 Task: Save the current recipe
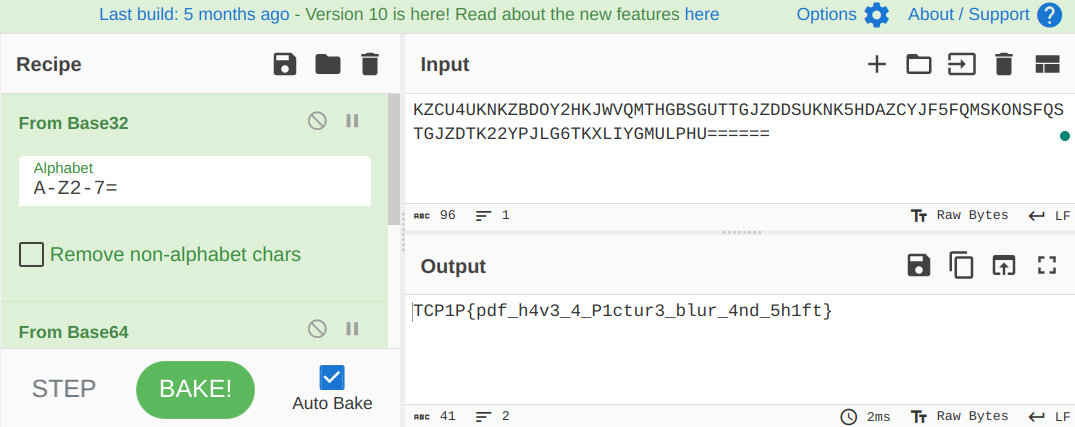pyautogui.click(x=285, y=64)
